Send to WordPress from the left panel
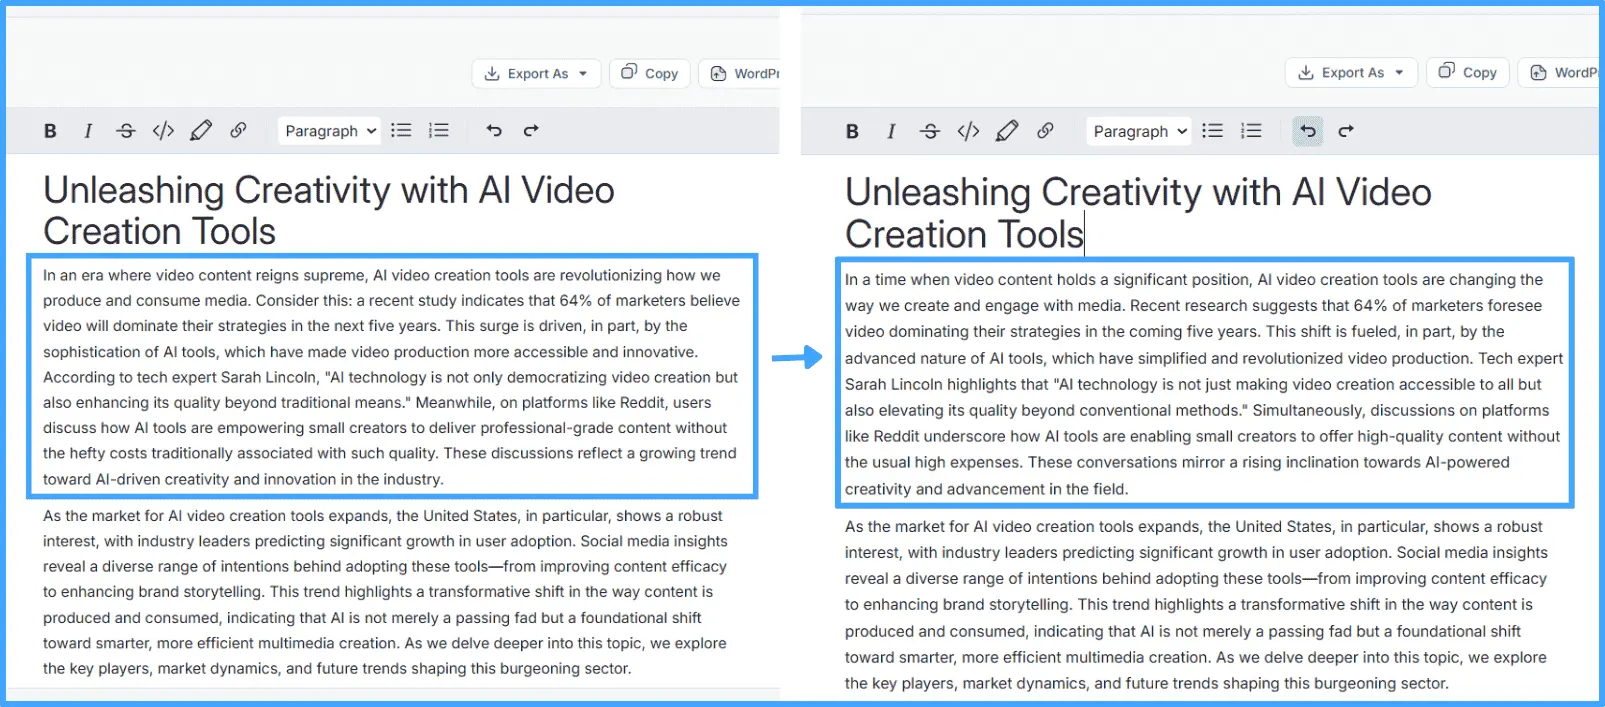1605x707 pixels. click(x=740, y=73)
